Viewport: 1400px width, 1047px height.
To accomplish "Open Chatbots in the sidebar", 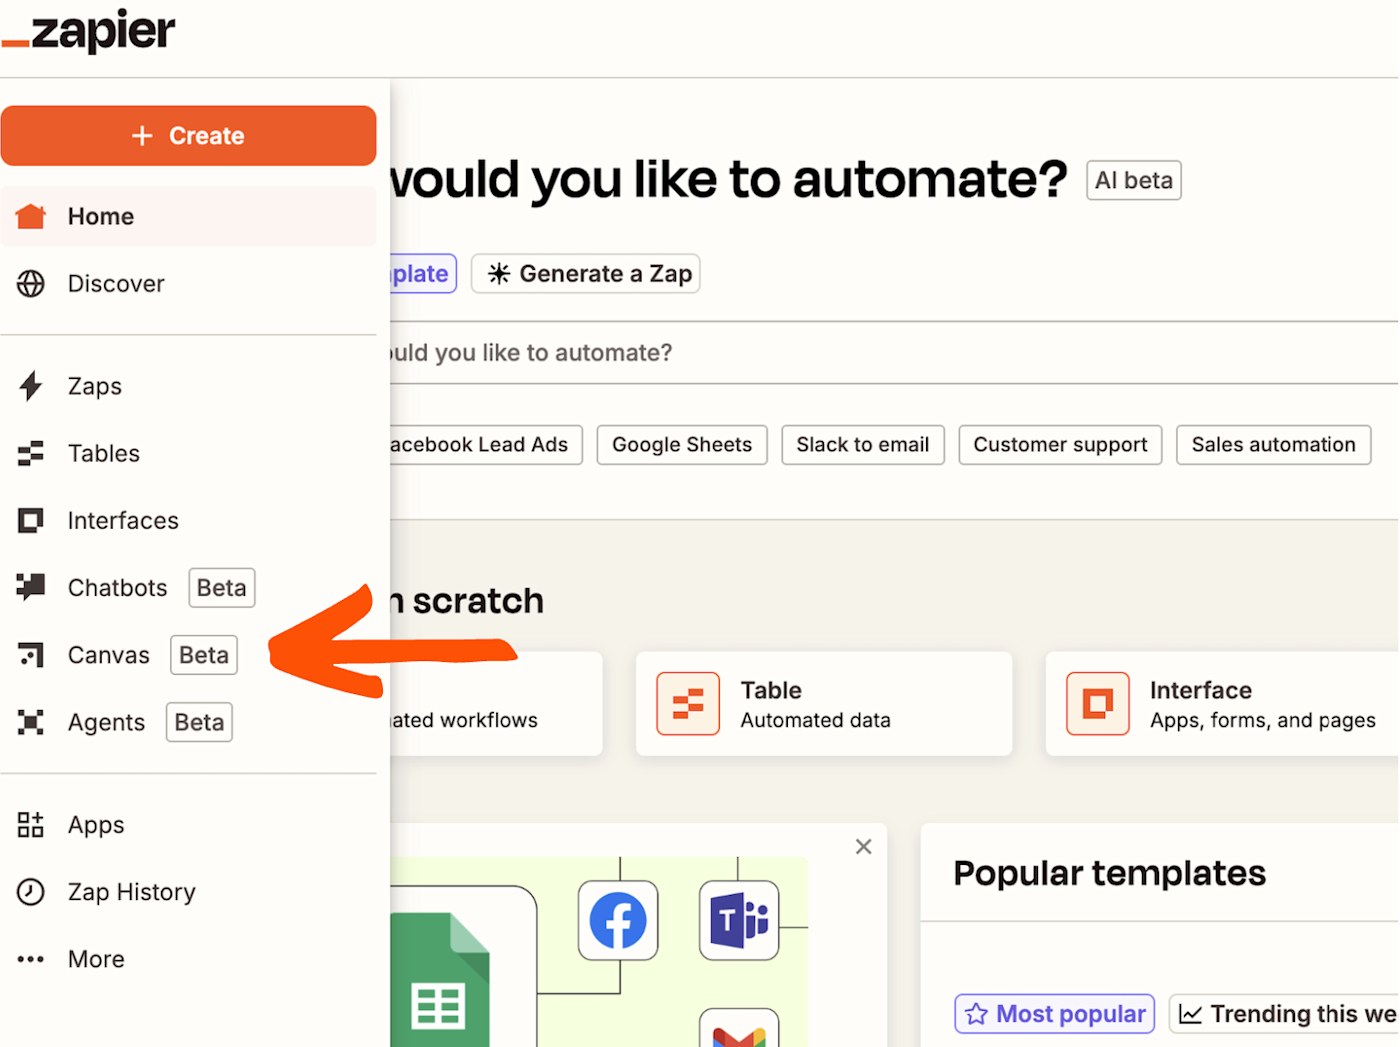I will coord(117,587).
